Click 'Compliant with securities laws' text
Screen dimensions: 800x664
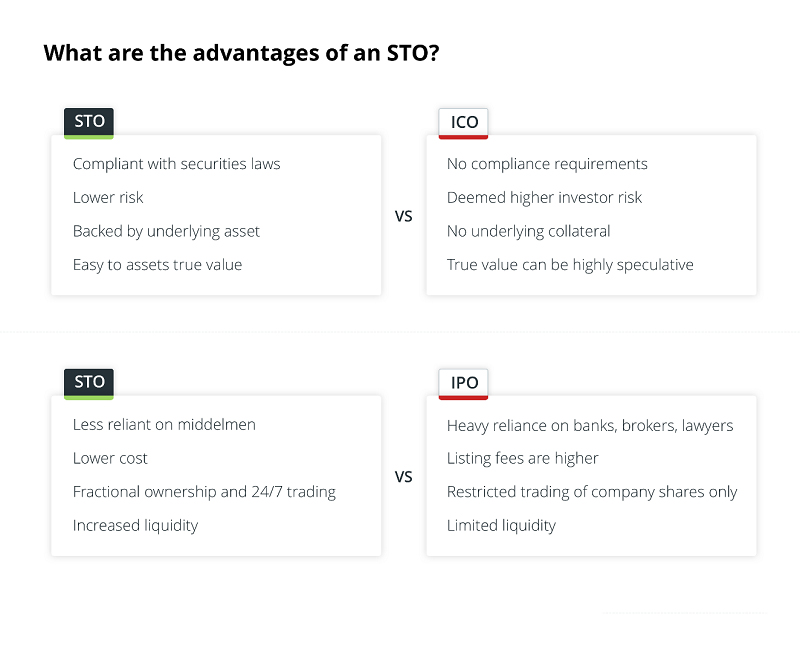[176, 164]
